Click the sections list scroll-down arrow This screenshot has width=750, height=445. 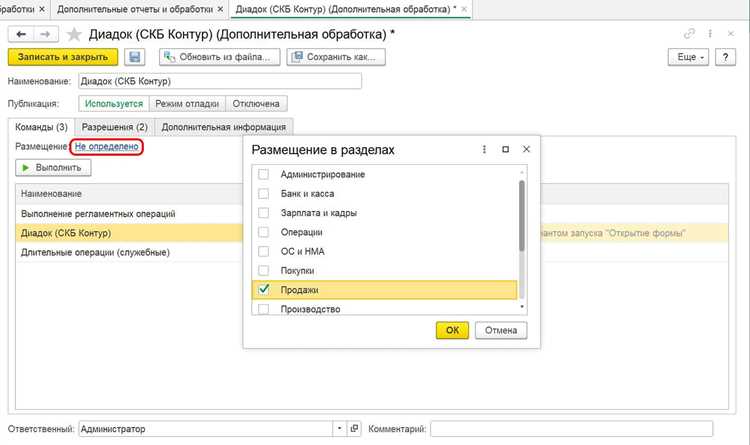click(x=522, y=307)
